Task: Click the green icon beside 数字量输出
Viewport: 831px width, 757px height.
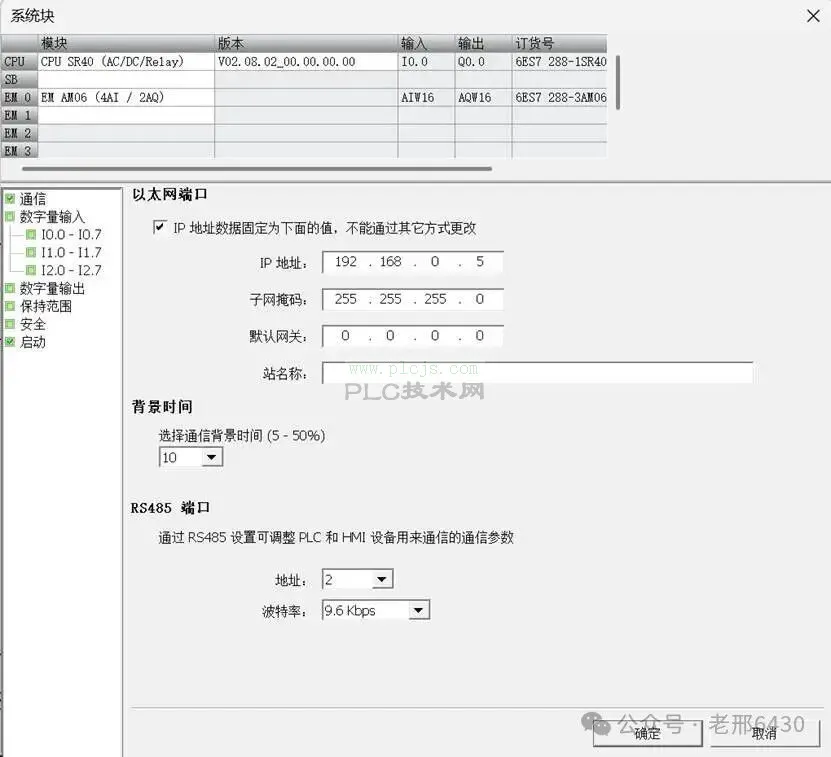Action: pos(10,288)
